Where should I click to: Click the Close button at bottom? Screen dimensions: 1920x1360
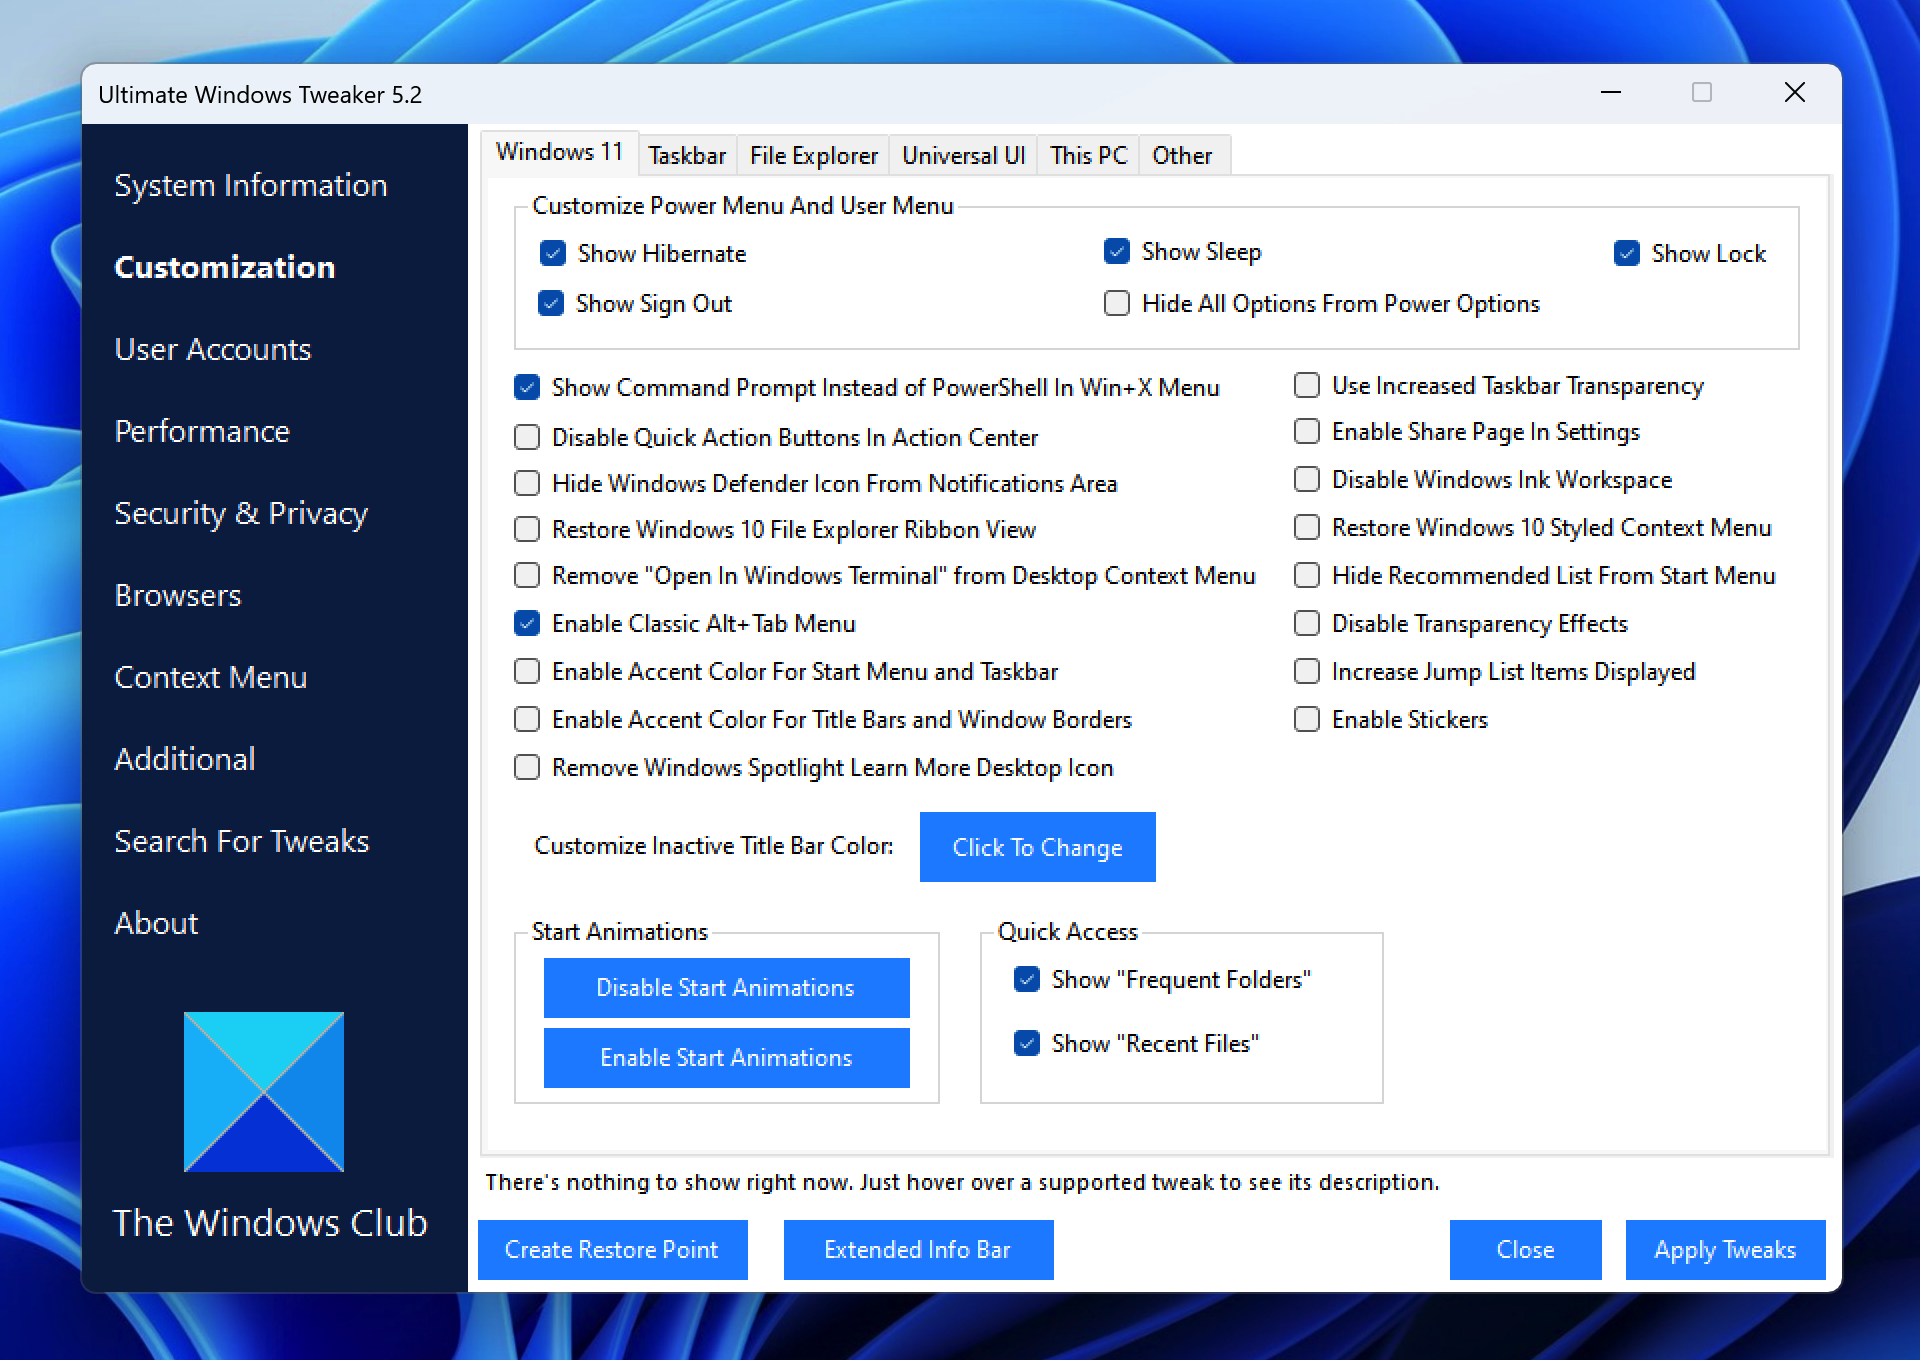point(1525,1250)
